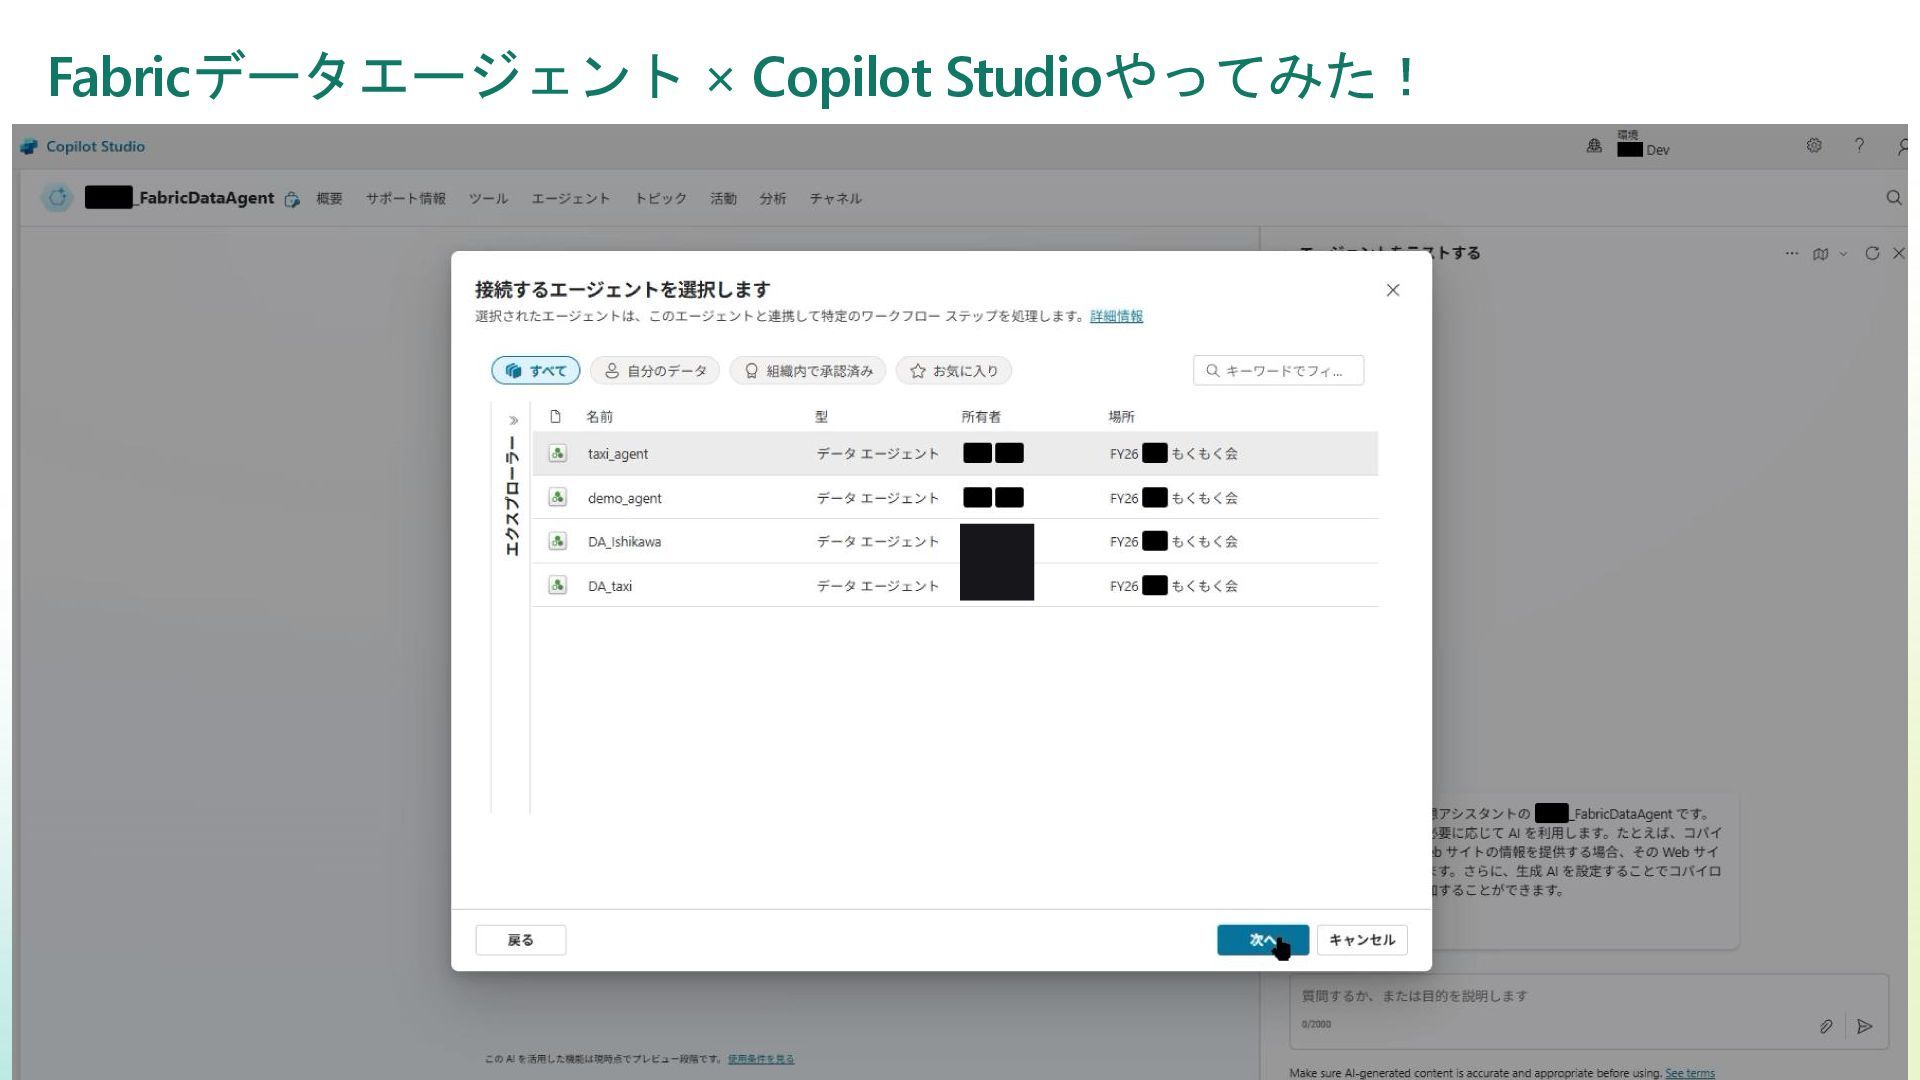Open the 分析 tab
The image size is (1920, 1080).
tap(772, 199)
